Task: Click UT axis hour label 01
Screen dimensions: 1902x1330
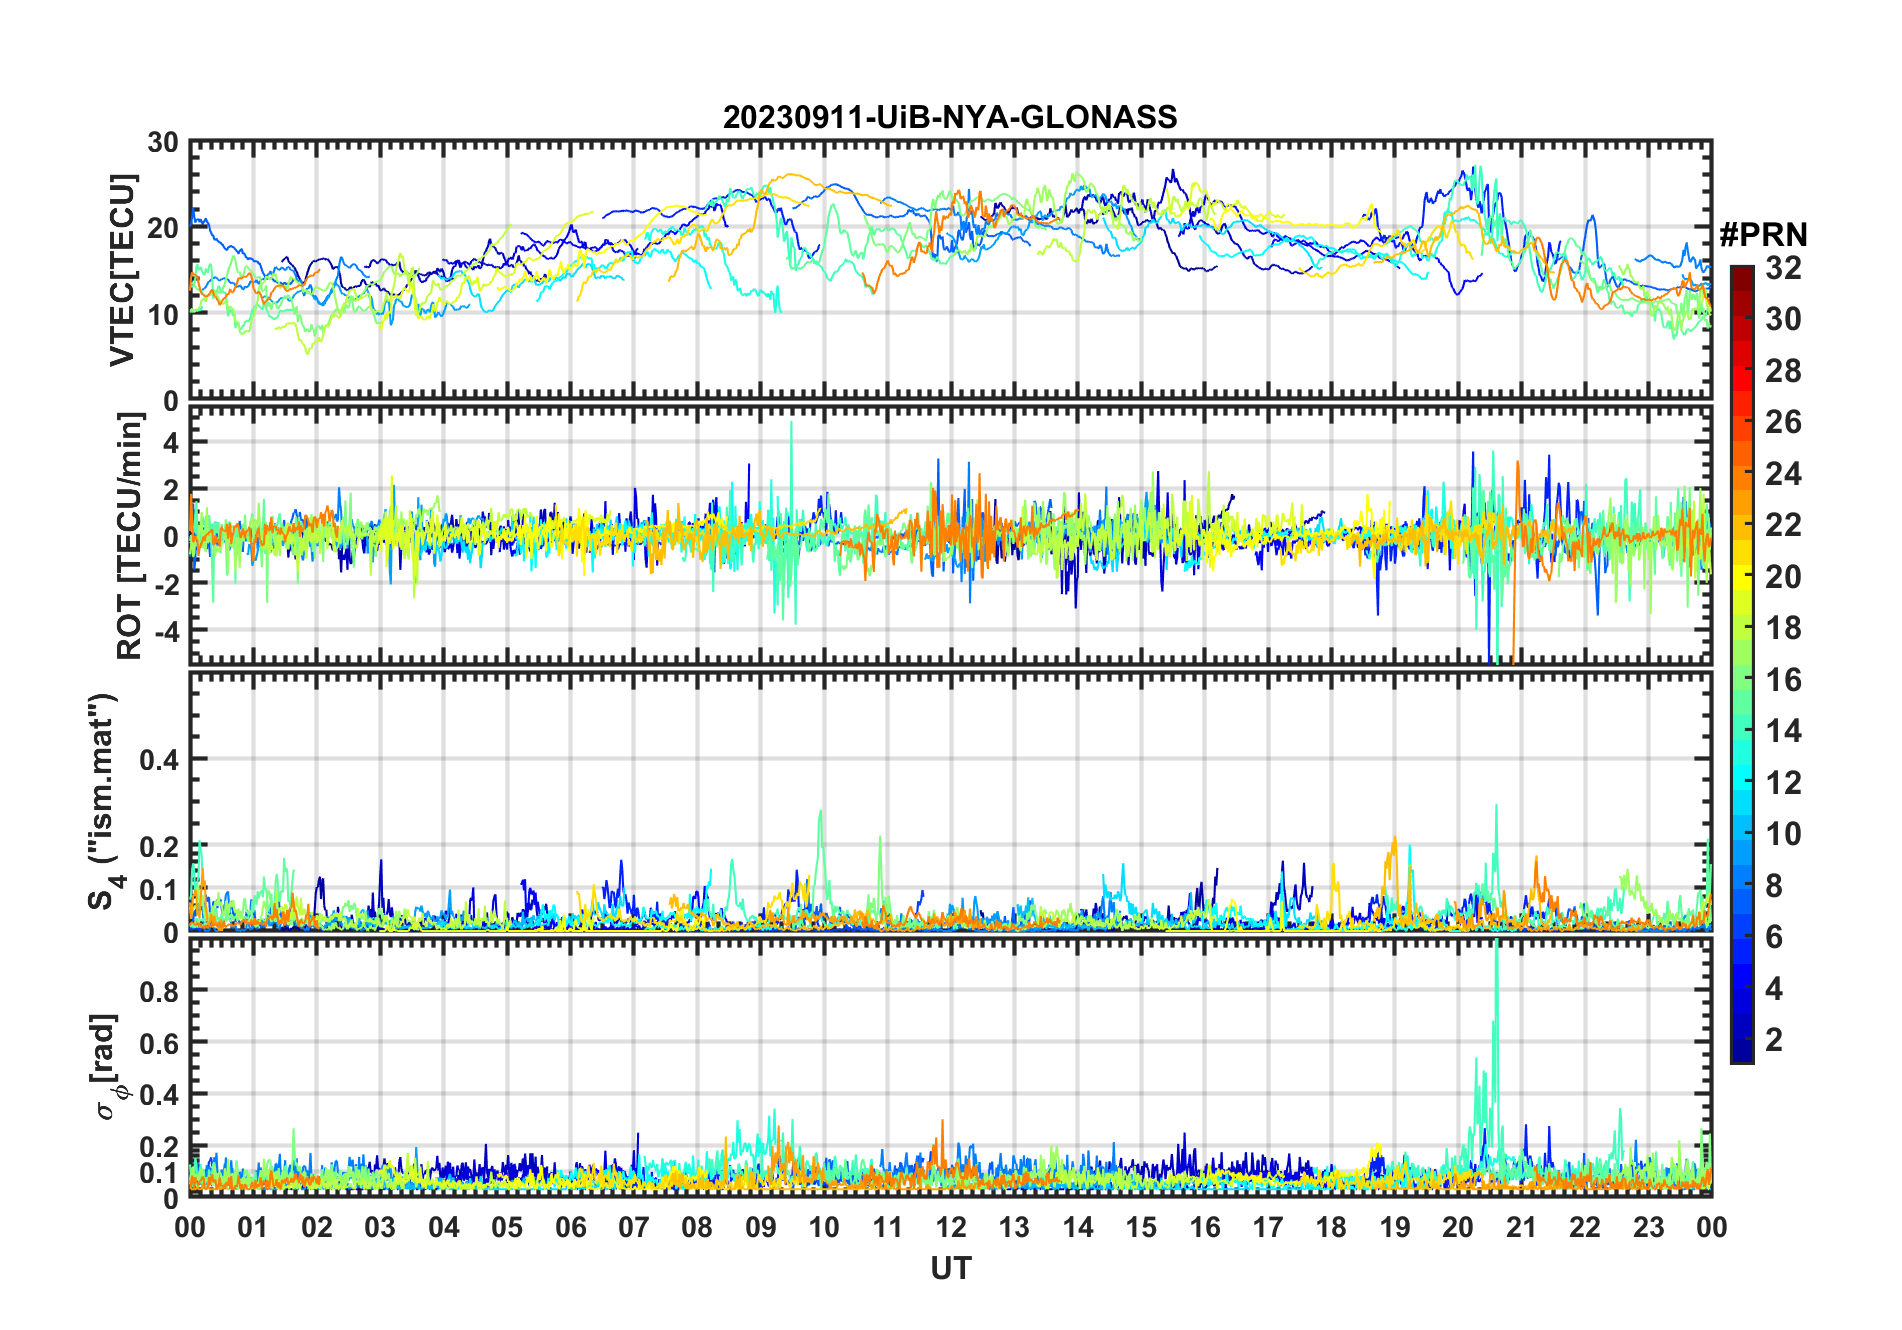Action: coord(253,1227)
